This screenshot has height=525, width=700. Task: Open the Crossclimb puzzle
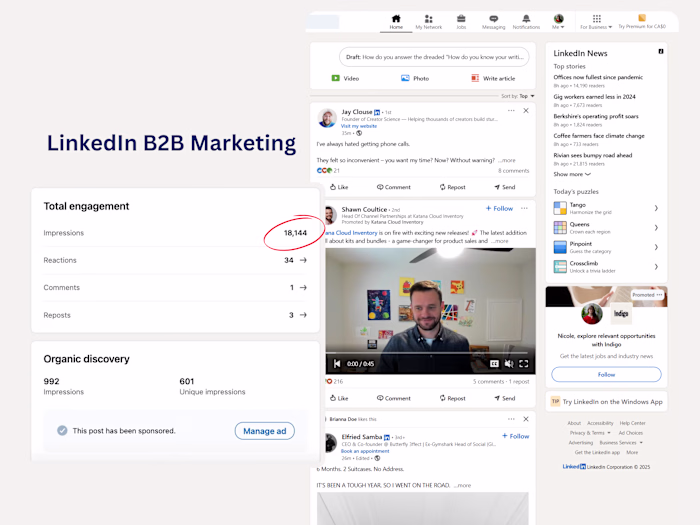pos(606,267)
